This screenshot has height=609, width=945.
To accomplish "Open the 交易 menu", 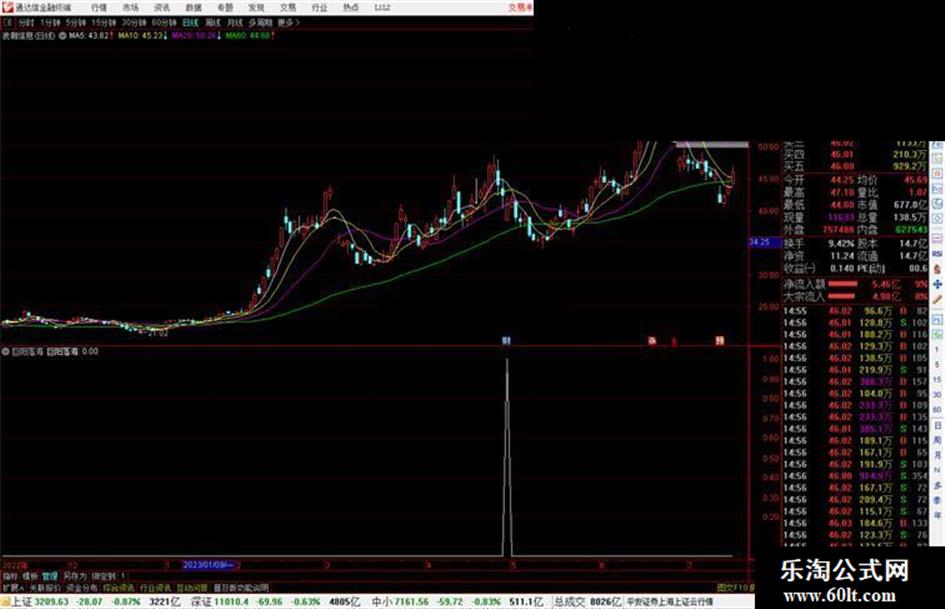I will (287, 8).
